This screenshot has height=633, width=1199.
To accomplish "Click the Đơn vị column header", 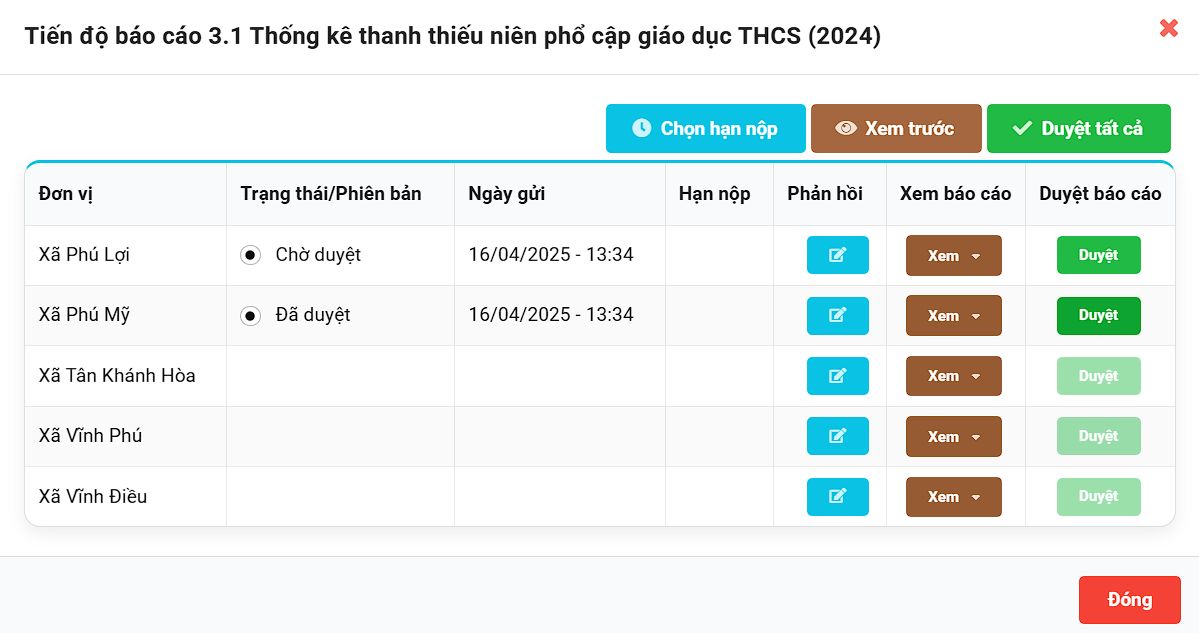I will pos(66,194).
